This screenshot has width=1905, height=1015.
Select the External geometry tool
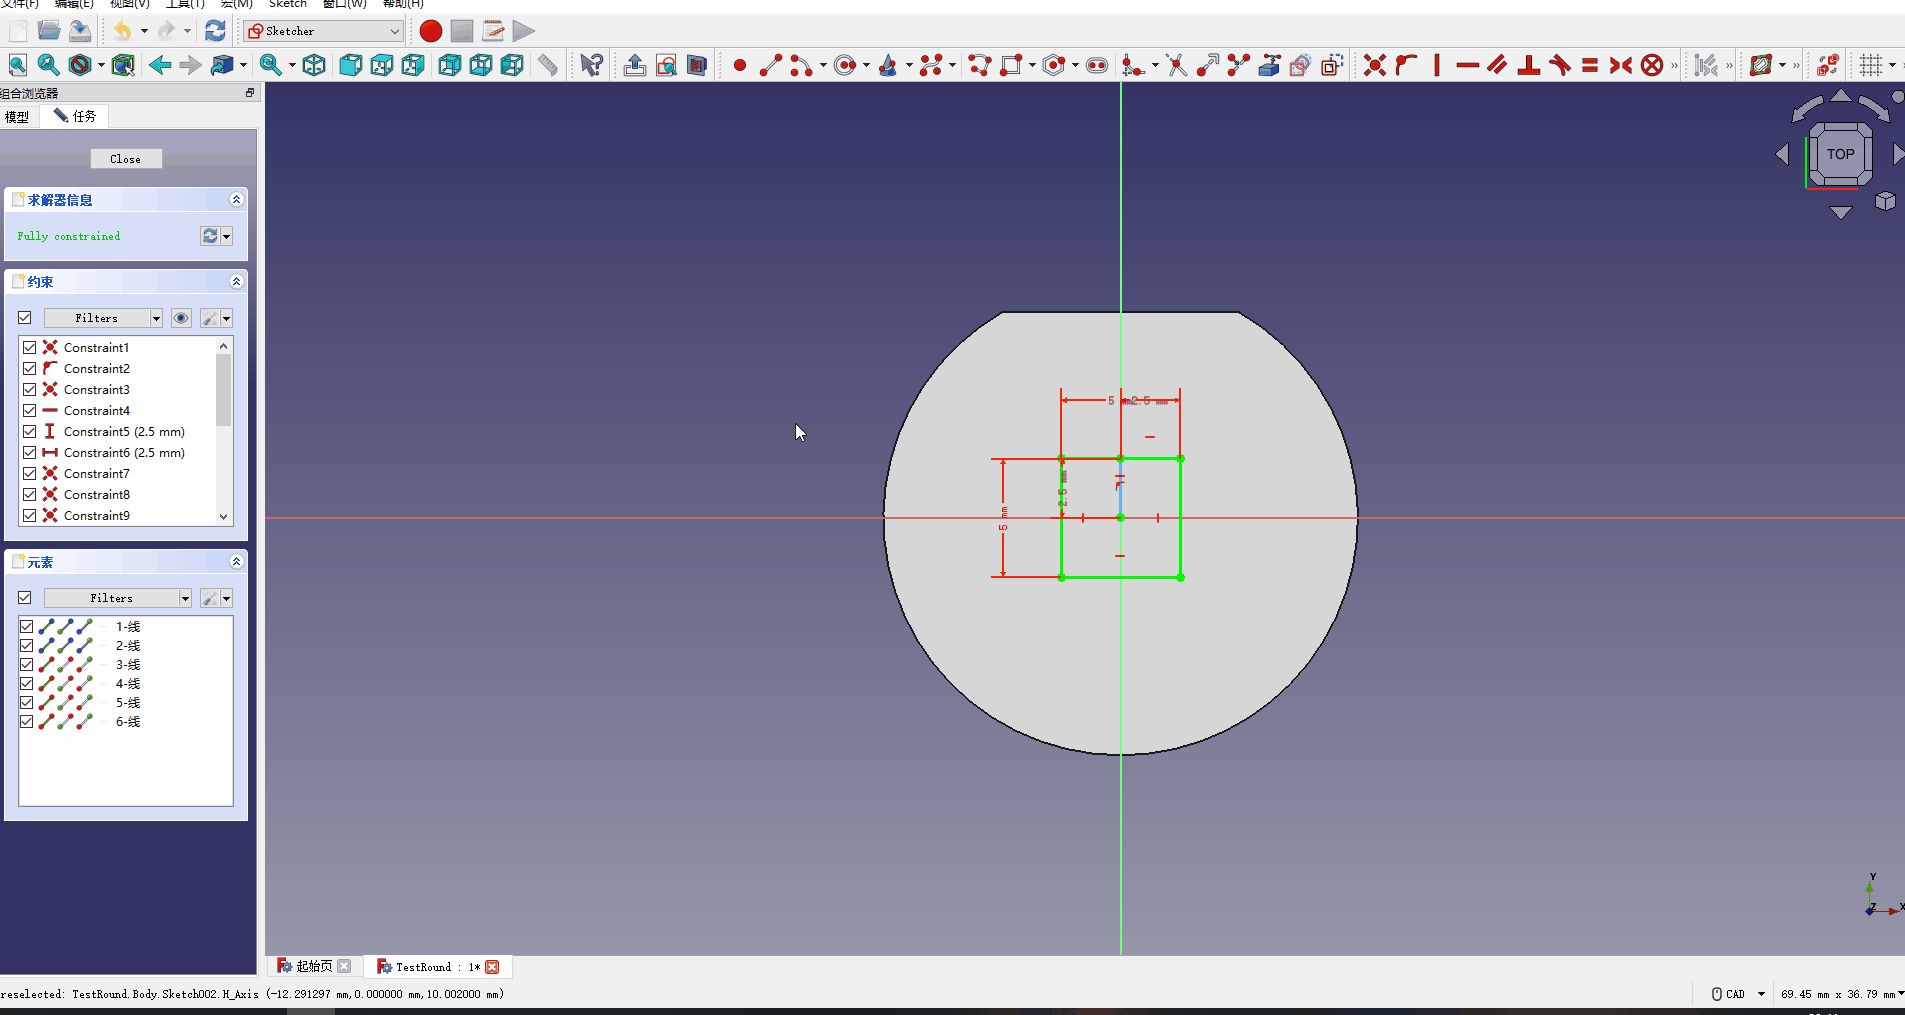(1270, 66)
